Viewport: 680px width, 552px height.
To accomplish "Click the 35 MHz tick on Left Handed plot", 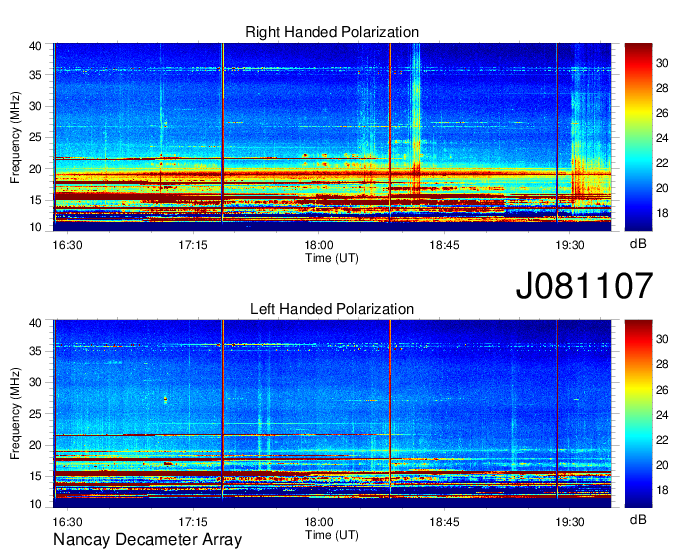I will 36,351.
